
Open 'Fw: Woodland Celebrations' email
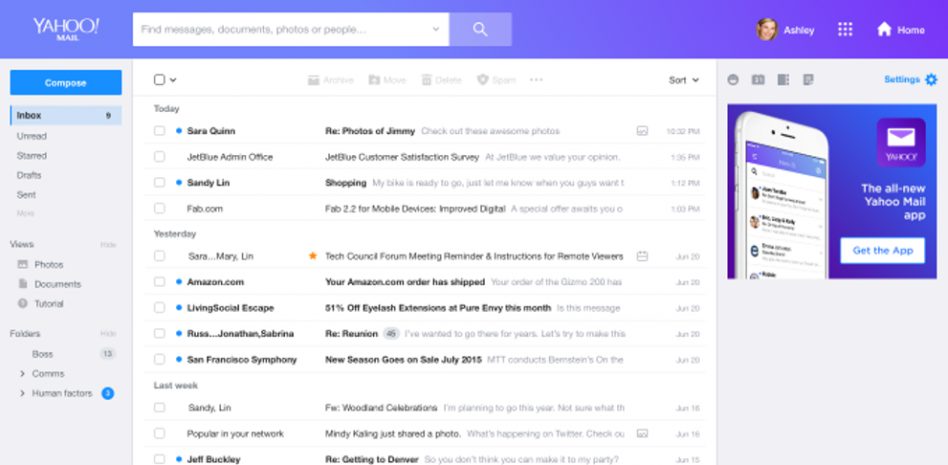point(381,408)
